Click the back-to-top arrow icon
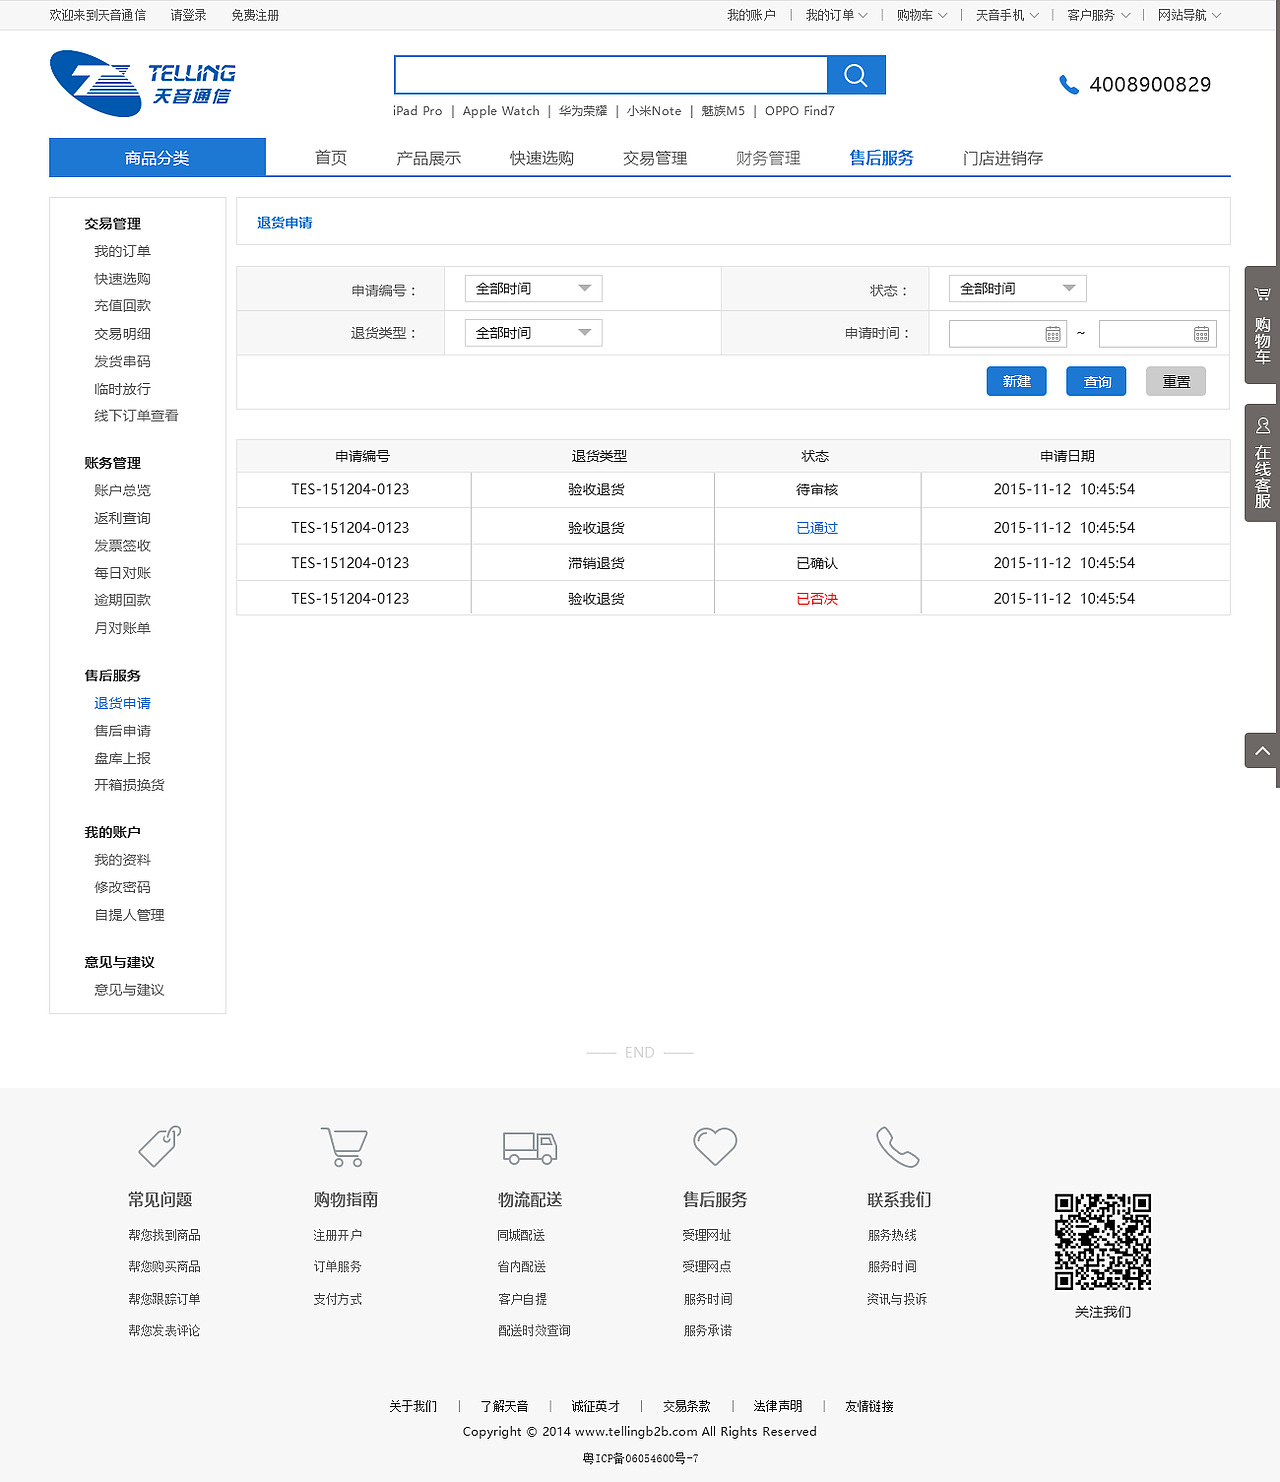 (1261, 750)
